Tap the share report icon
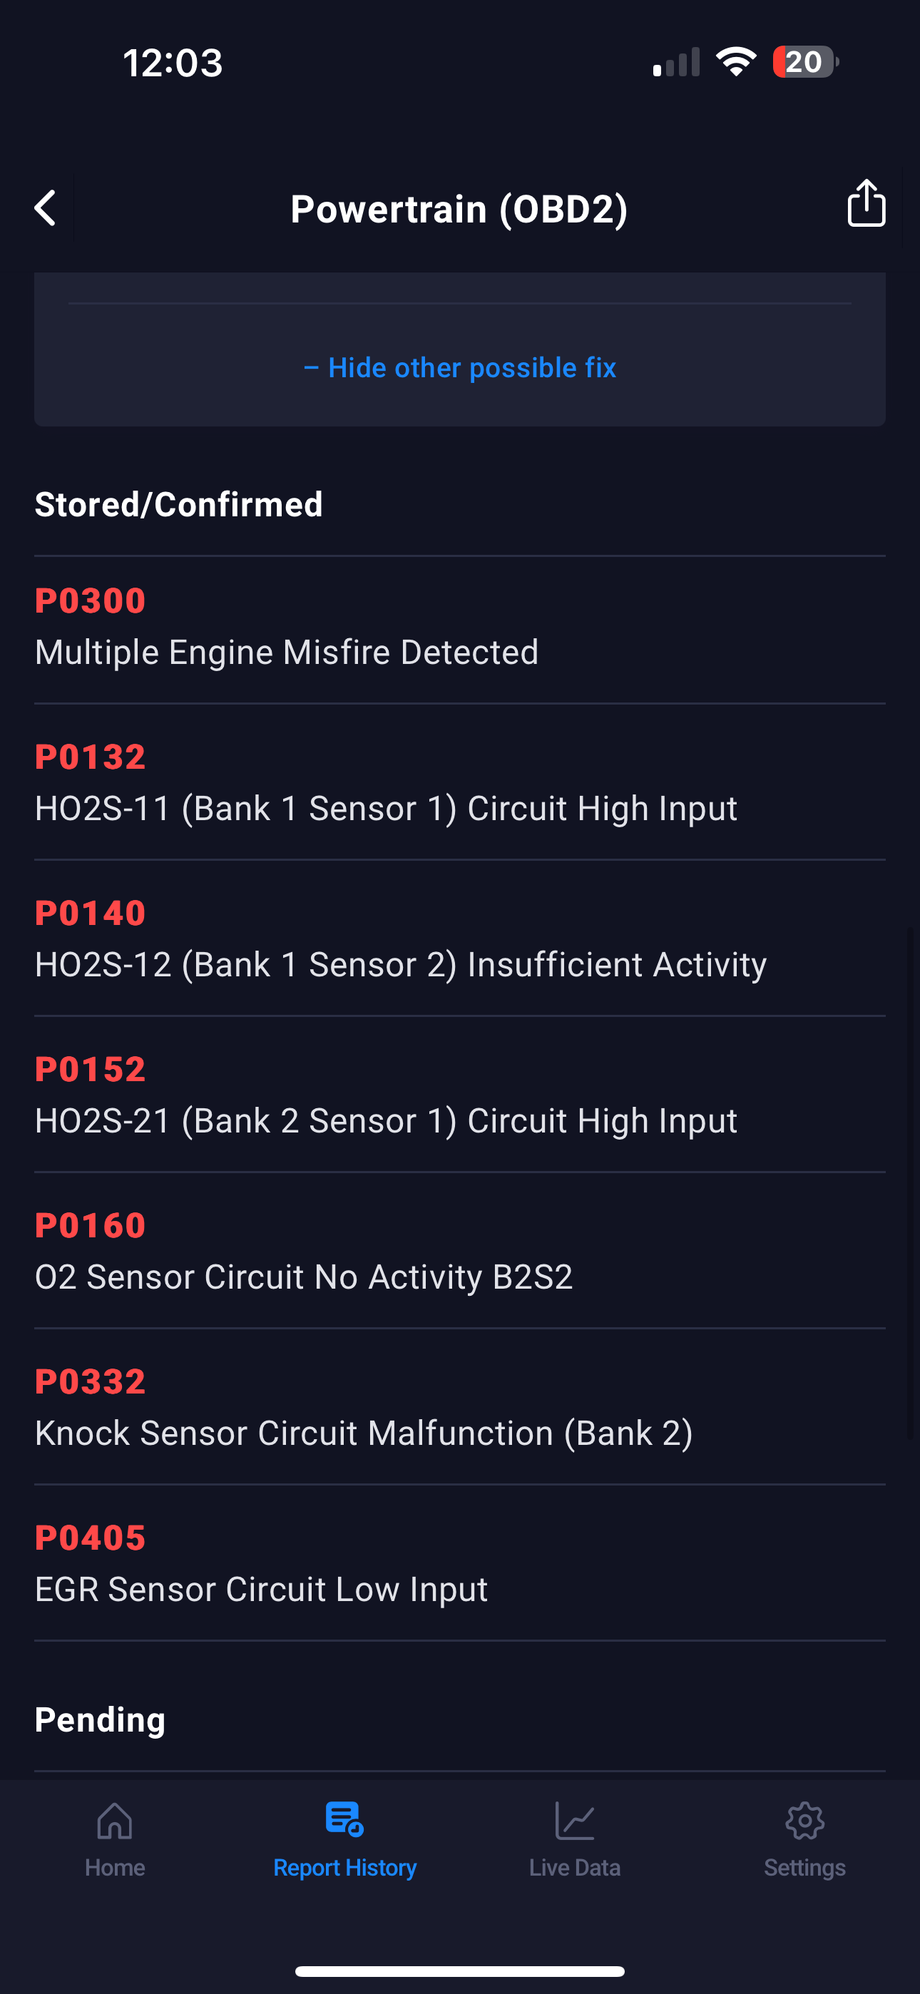 (x=866, y=204)
